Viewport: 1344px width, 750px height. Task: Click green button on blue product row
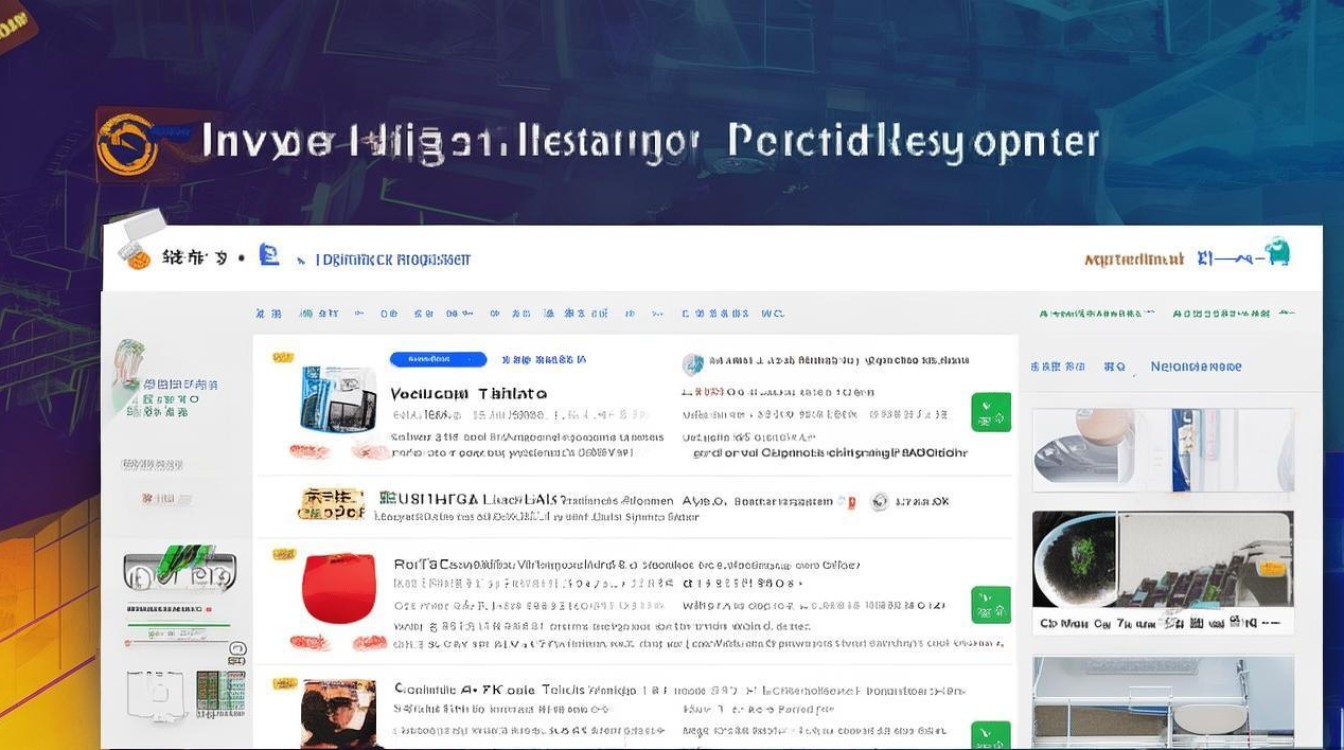991,412
